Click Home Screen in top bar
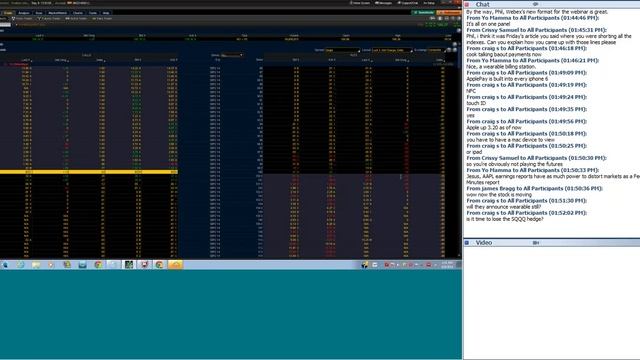Screen dimensions: 640x360 click(x=360, y=3)
